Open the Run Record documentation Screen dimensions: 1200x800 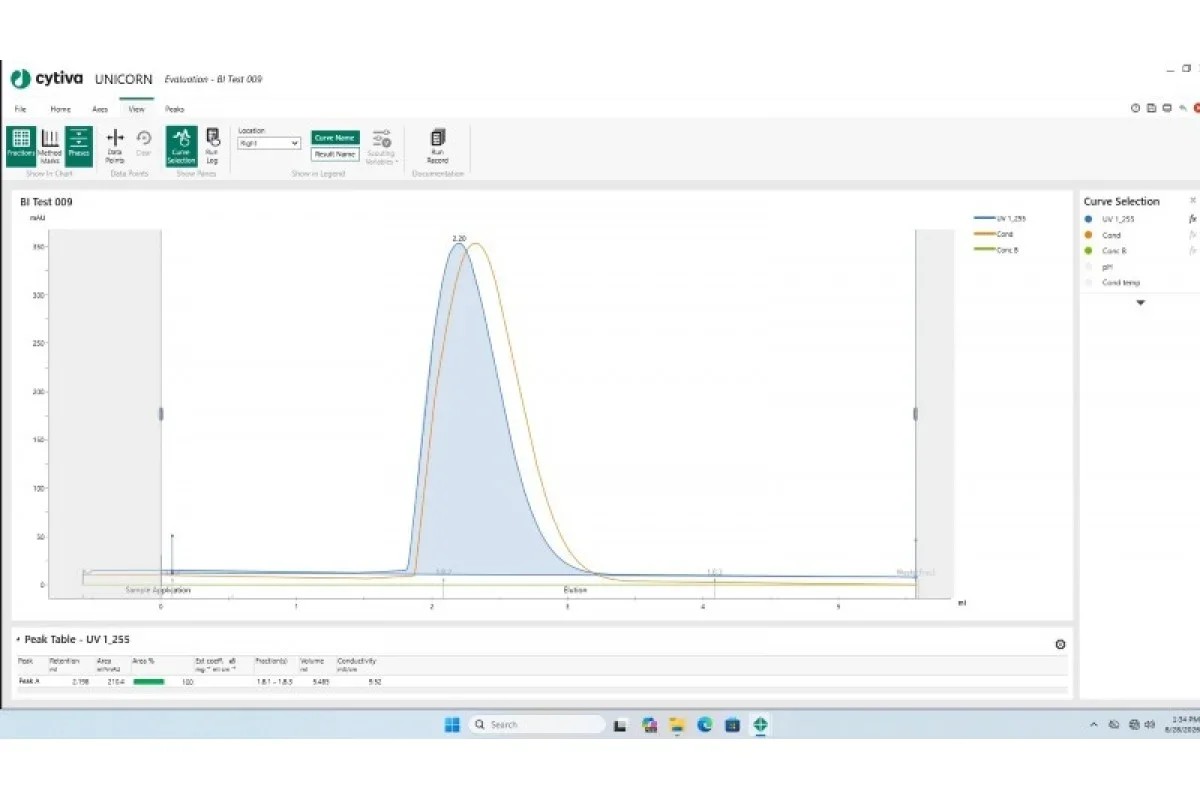click(437, 145)
